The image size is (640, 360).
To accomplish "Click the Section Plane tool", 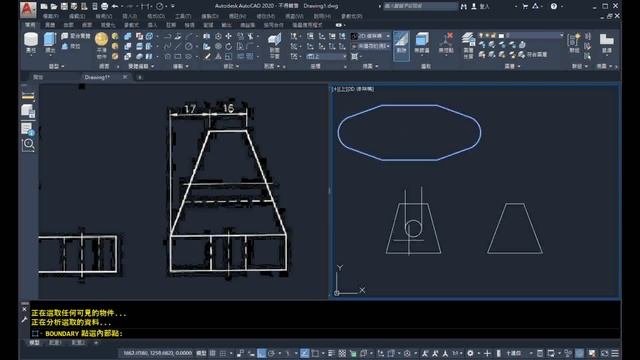I will click(275, 45).
